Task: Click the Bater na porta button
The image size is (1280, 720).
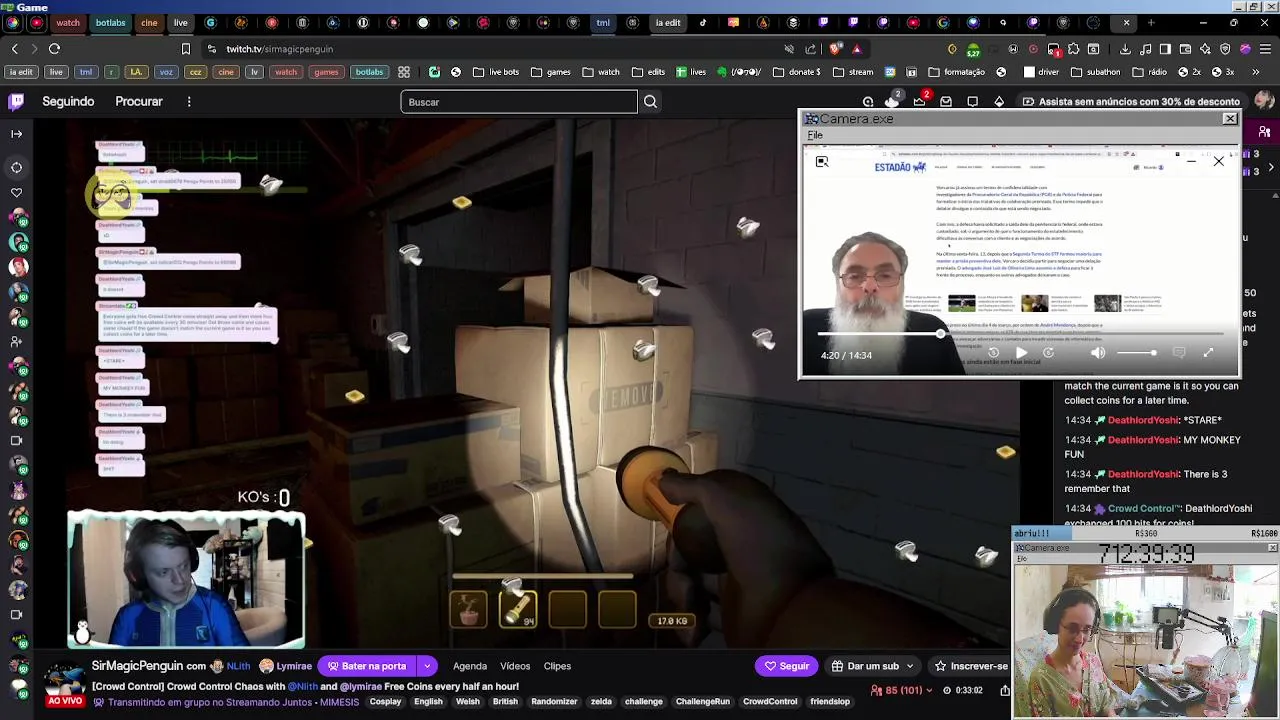Action: click(x=367, y=666)
